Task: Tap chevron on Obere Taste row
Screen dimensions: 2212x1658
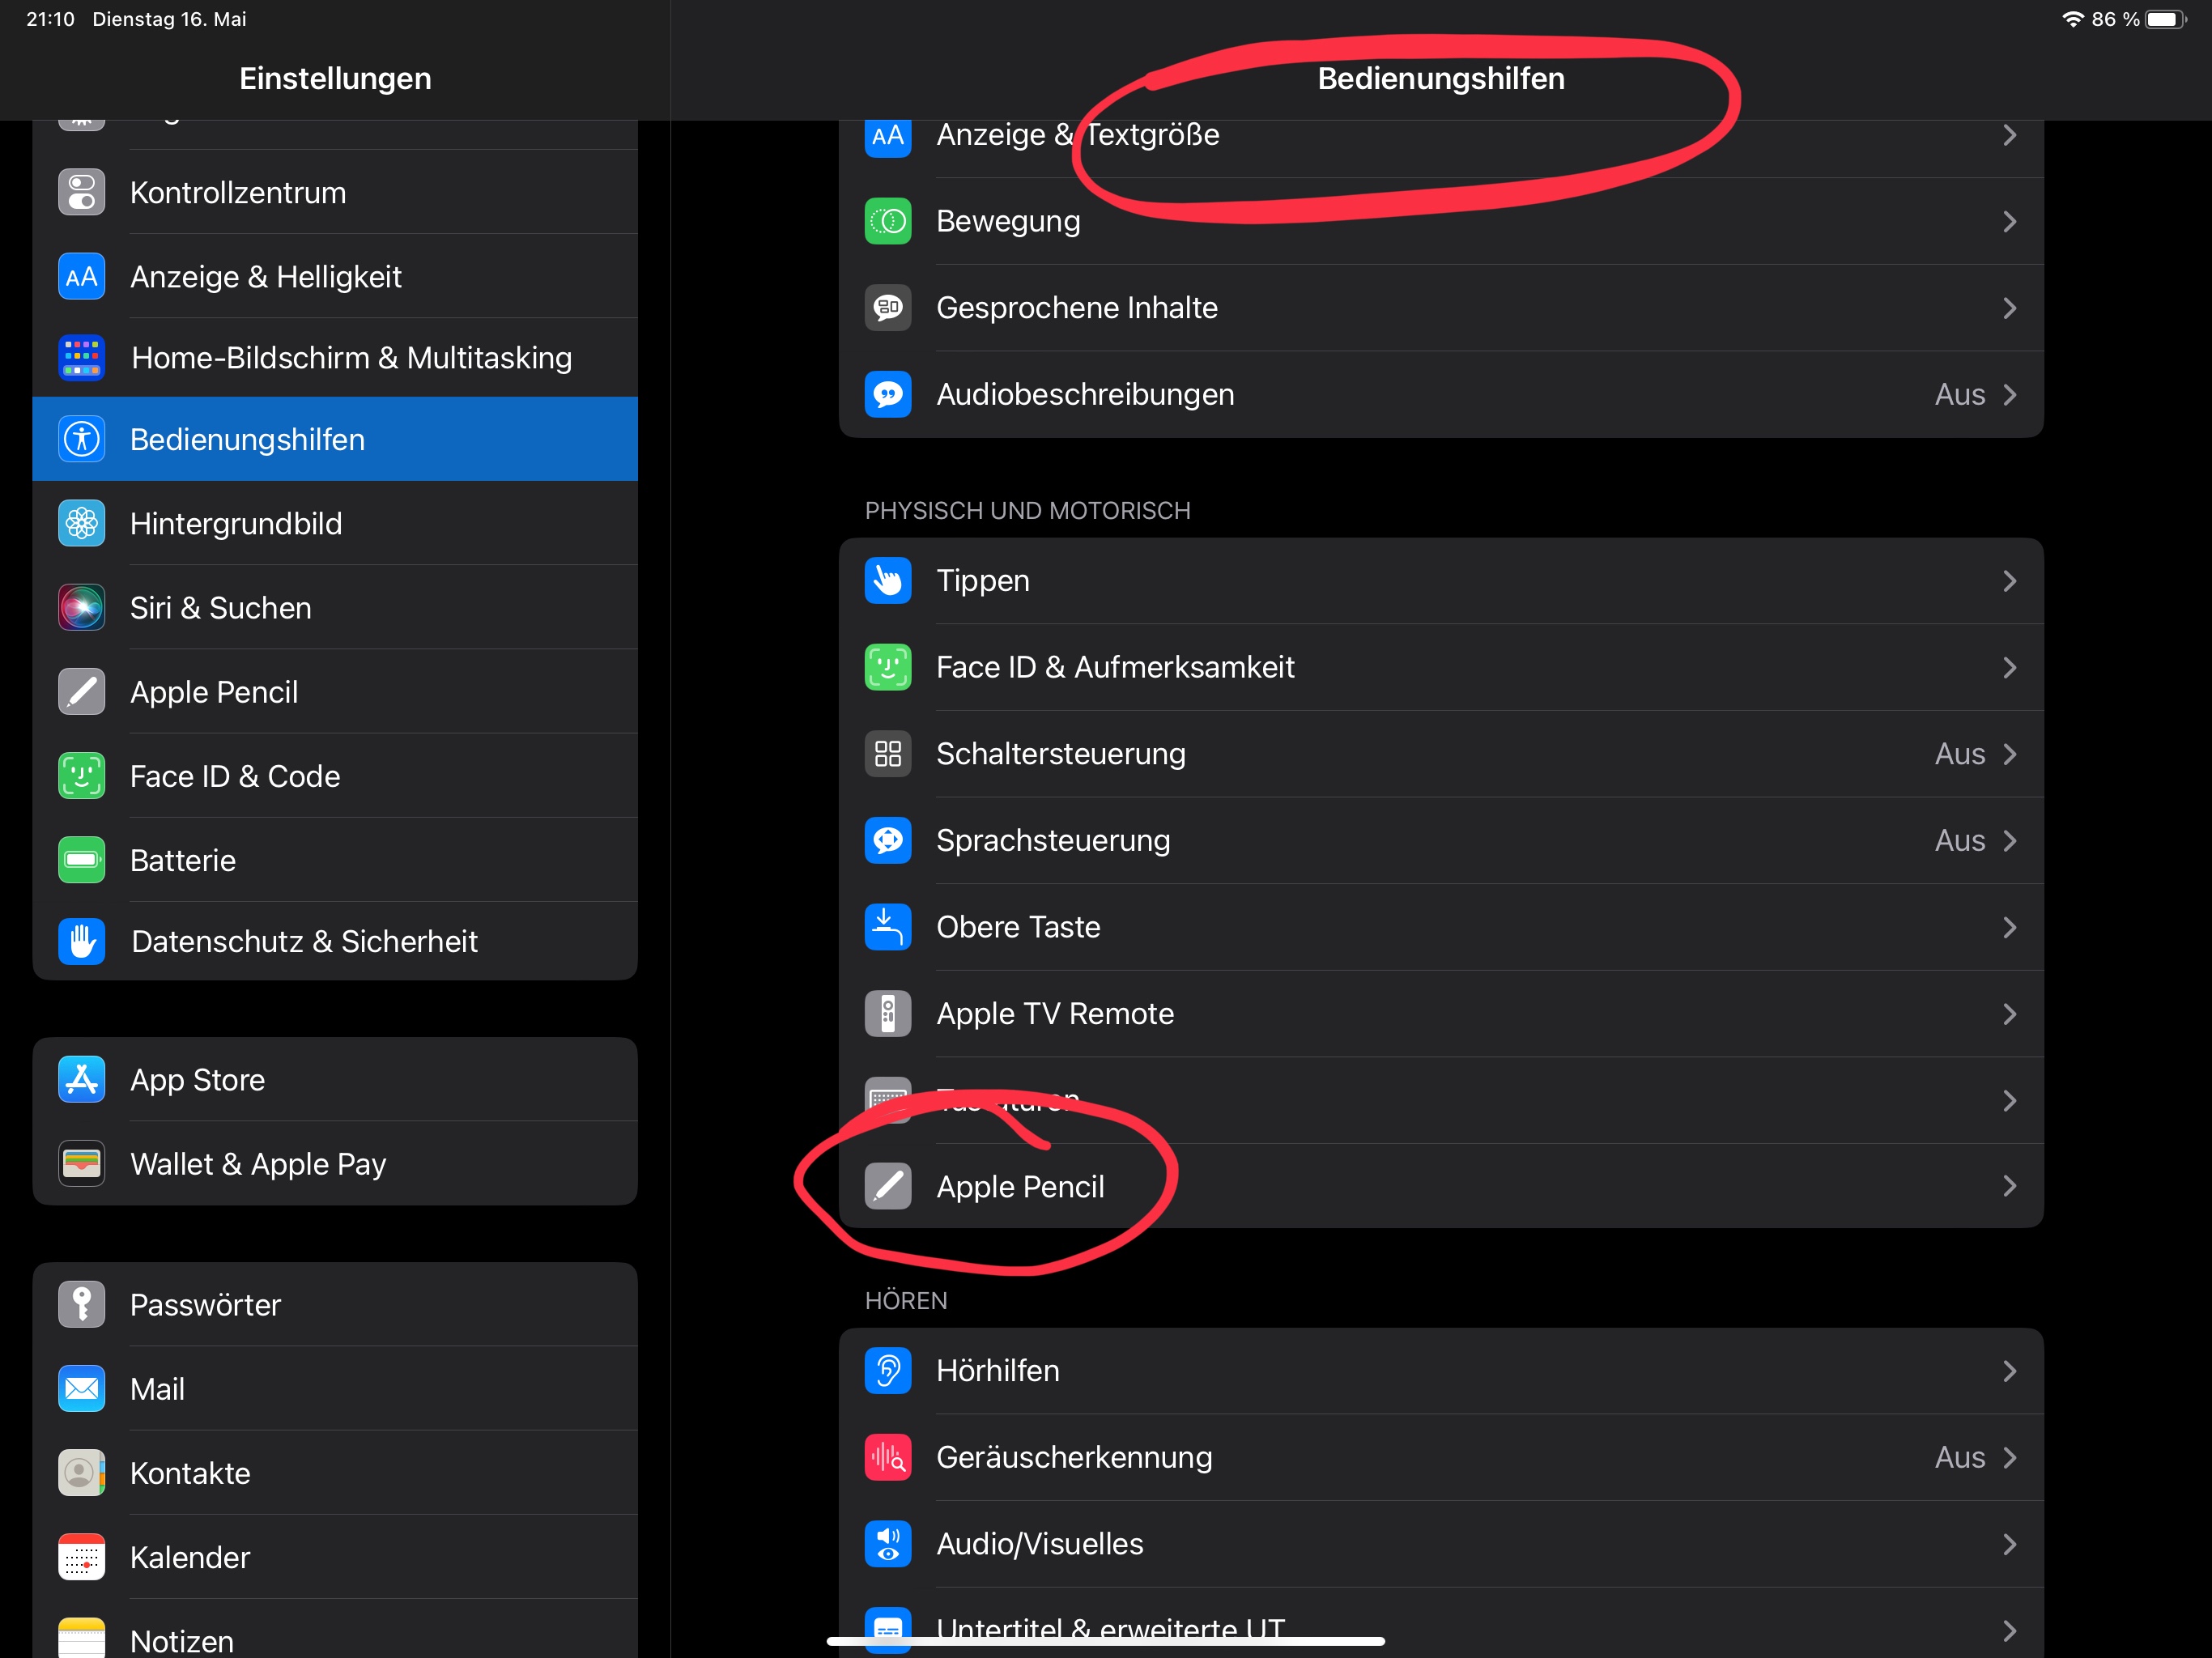Action: point(2009,927)
